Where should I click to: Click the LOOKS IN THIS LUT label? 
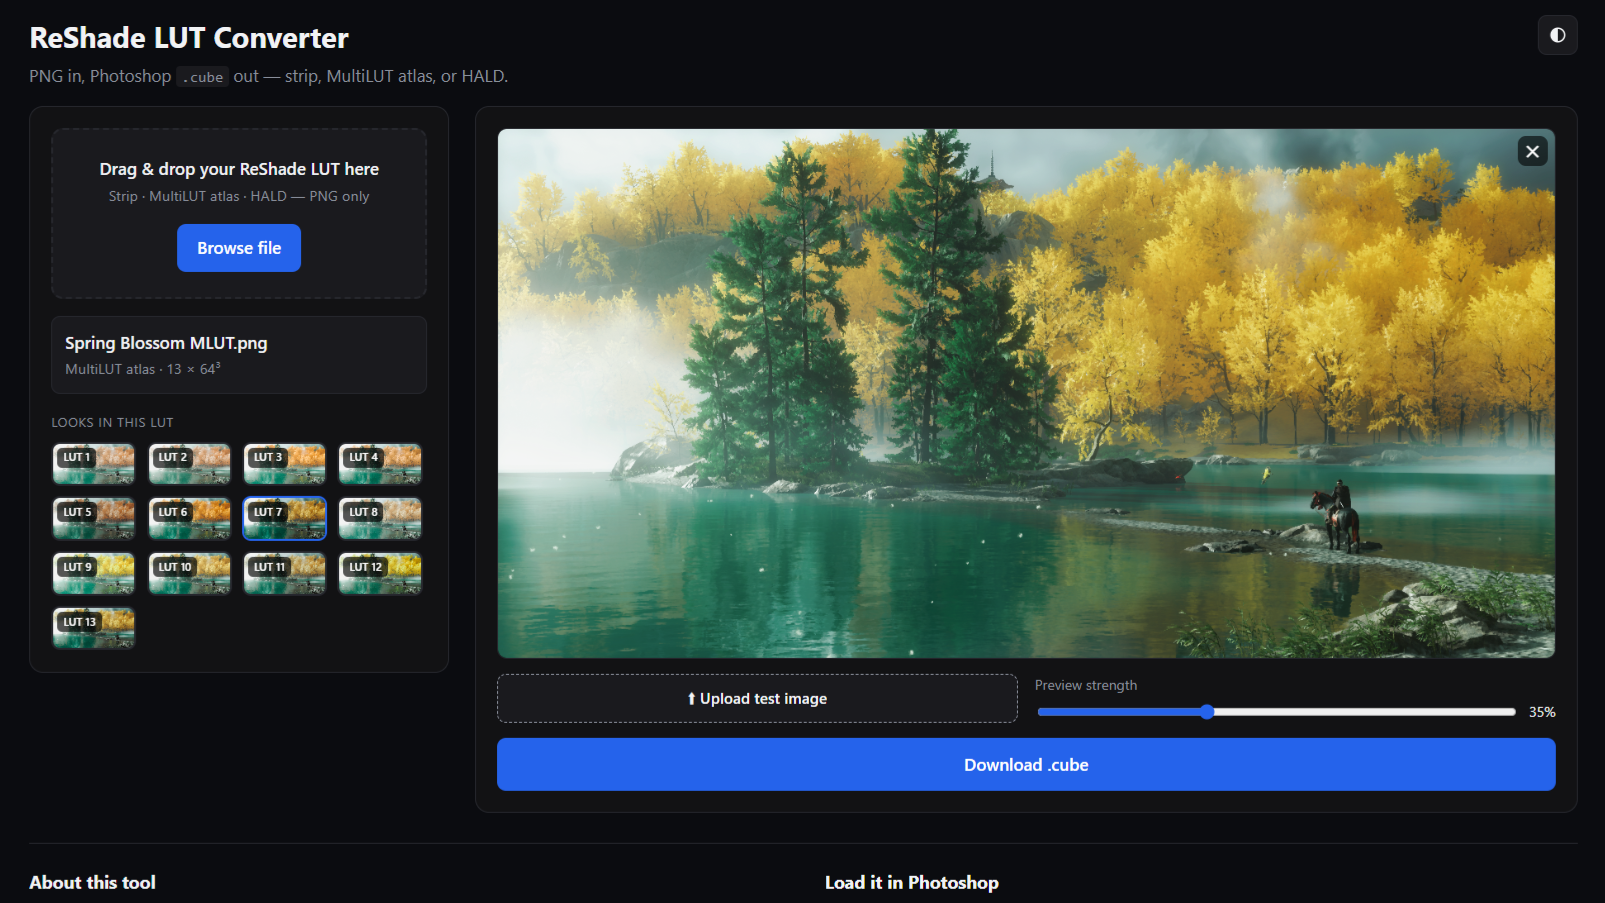[x=112, y=423]
